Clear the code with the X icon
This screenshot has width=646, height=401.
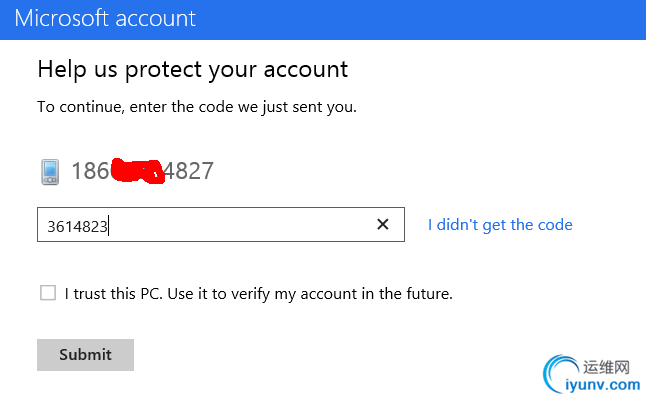pyautogui.click(x=382, y=225)
